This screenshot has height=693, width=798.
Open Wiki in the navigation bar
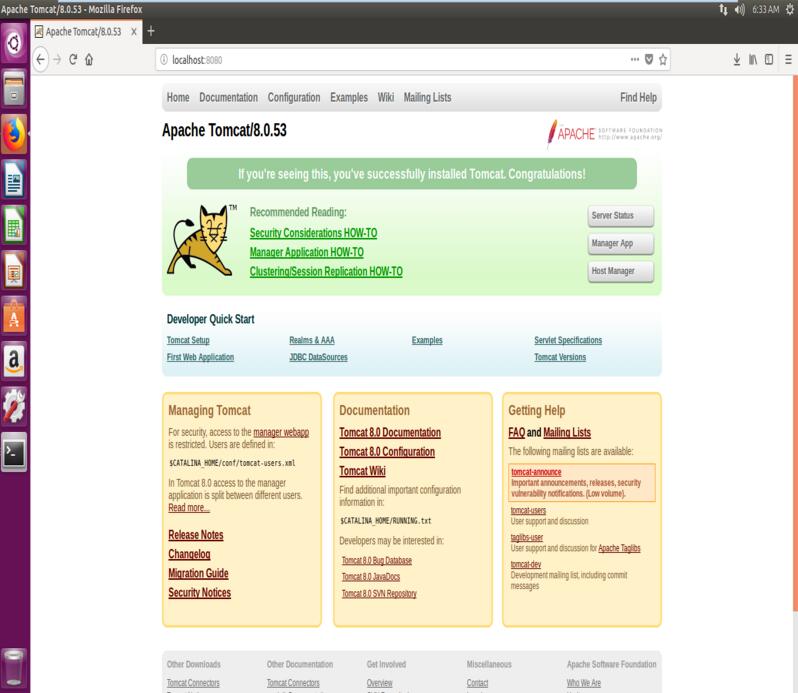[386, 97]
